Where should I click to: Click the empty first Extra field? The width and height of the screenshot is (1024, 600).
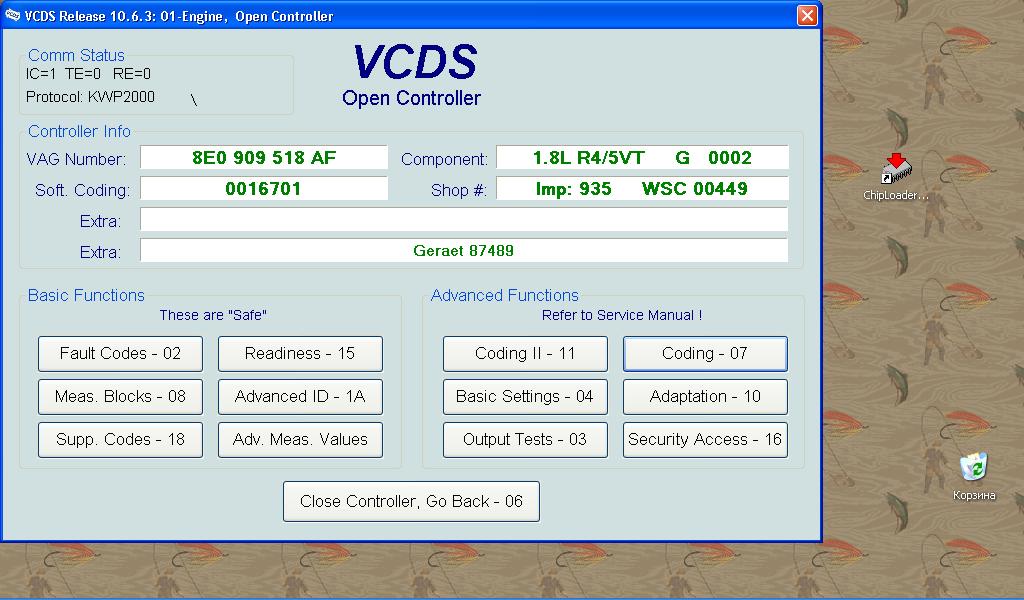(x=464, y=219)
